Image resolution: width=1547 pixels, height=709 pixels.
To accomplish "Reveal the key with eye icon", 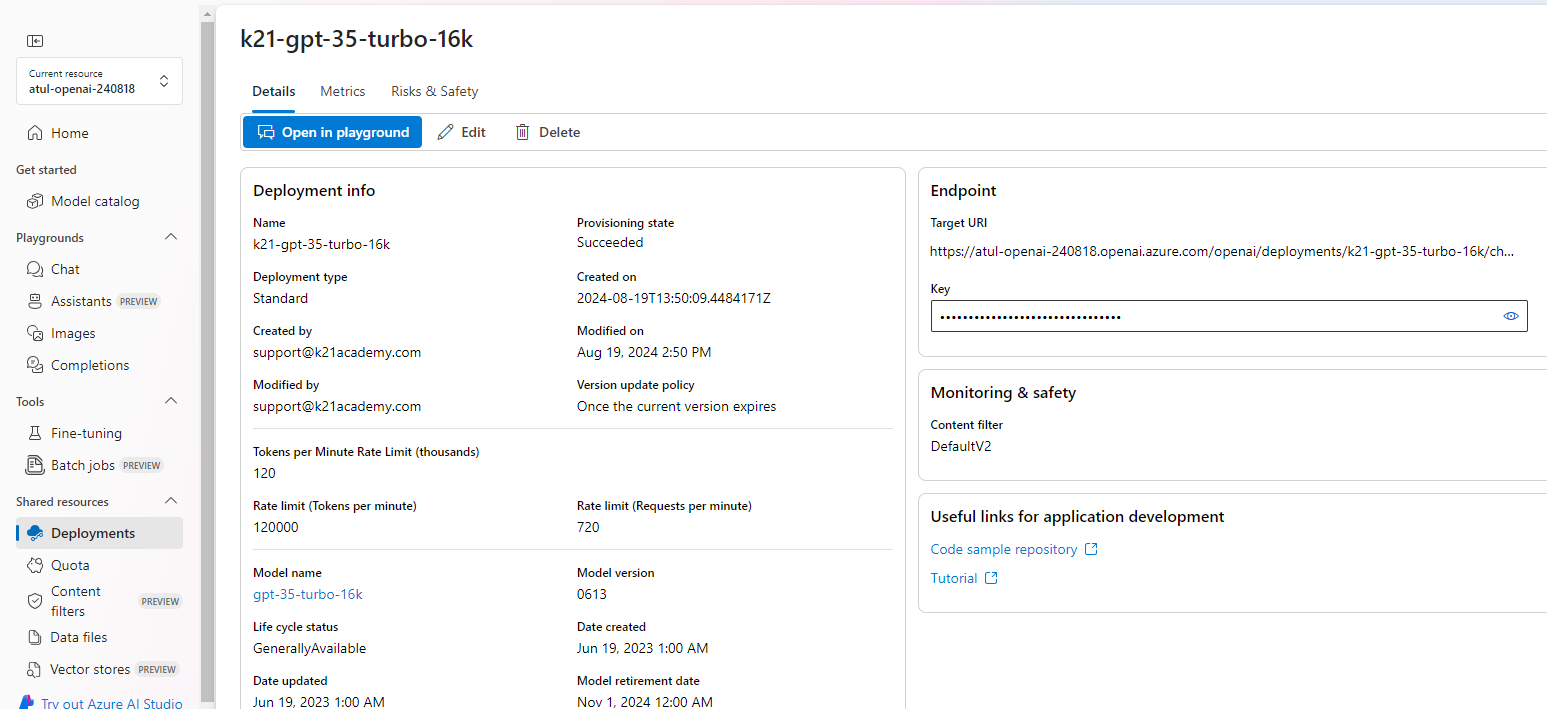I will pos(1510,316).
